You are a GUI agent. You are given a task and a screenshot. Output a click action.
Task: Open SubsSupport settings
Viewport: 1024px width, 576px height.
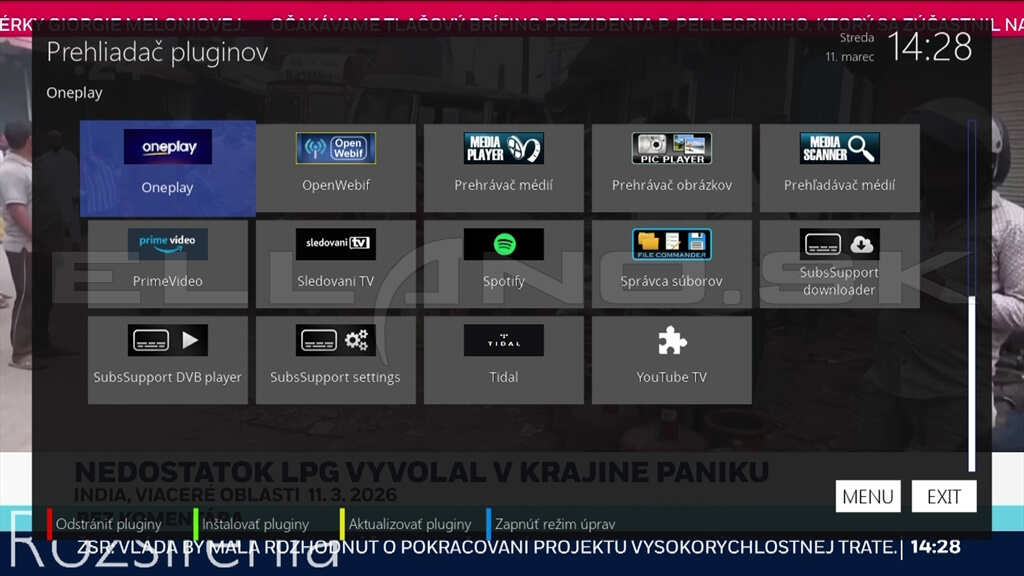coord(335,358)
